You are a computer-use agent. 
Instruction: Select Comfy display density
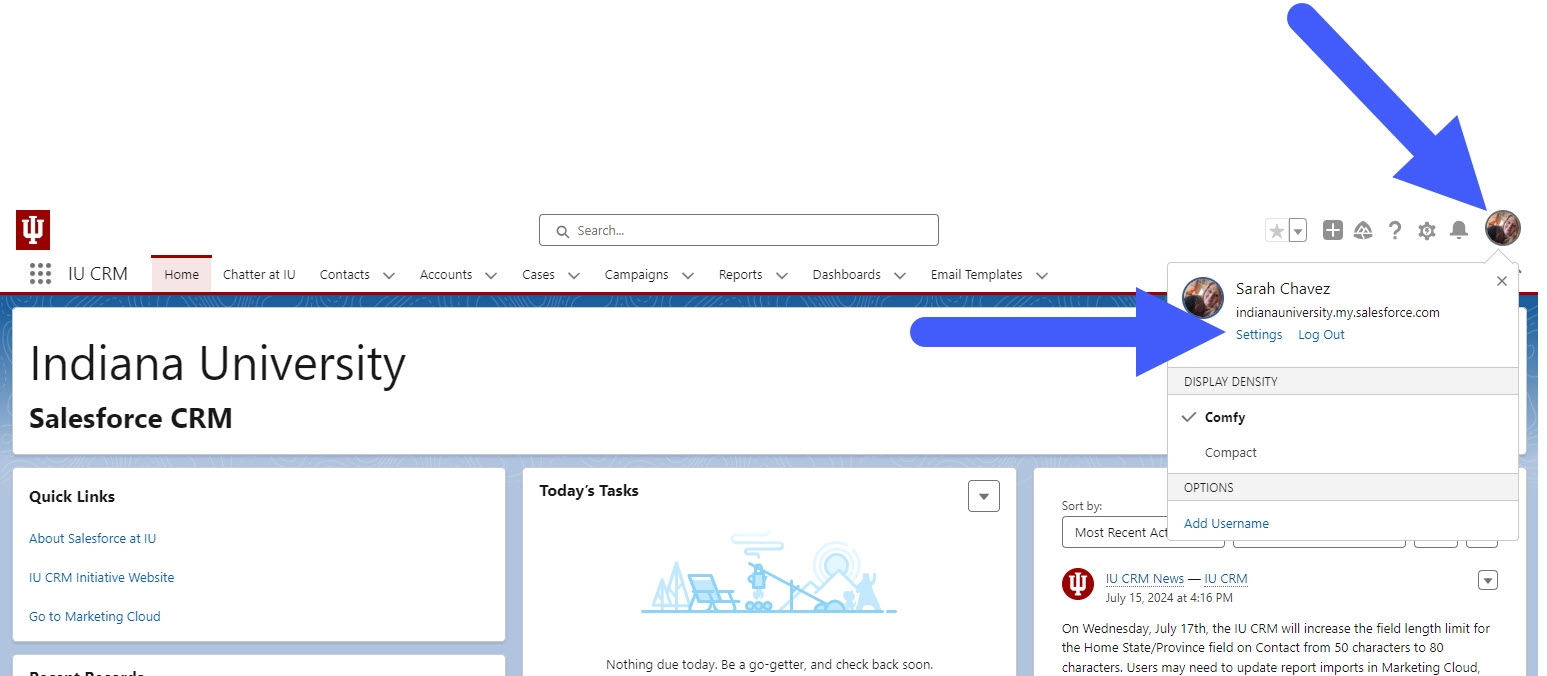(x=1225, y=417)
